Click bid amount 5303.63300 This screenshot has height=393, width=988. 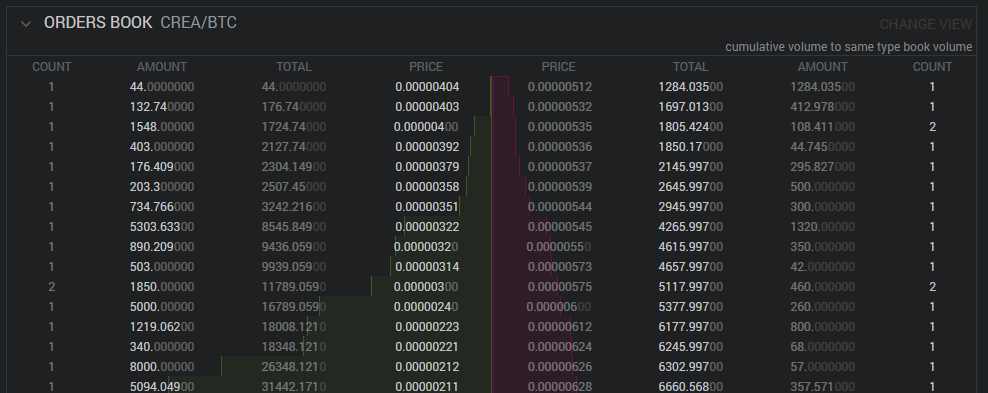click(x=162, y=227)
